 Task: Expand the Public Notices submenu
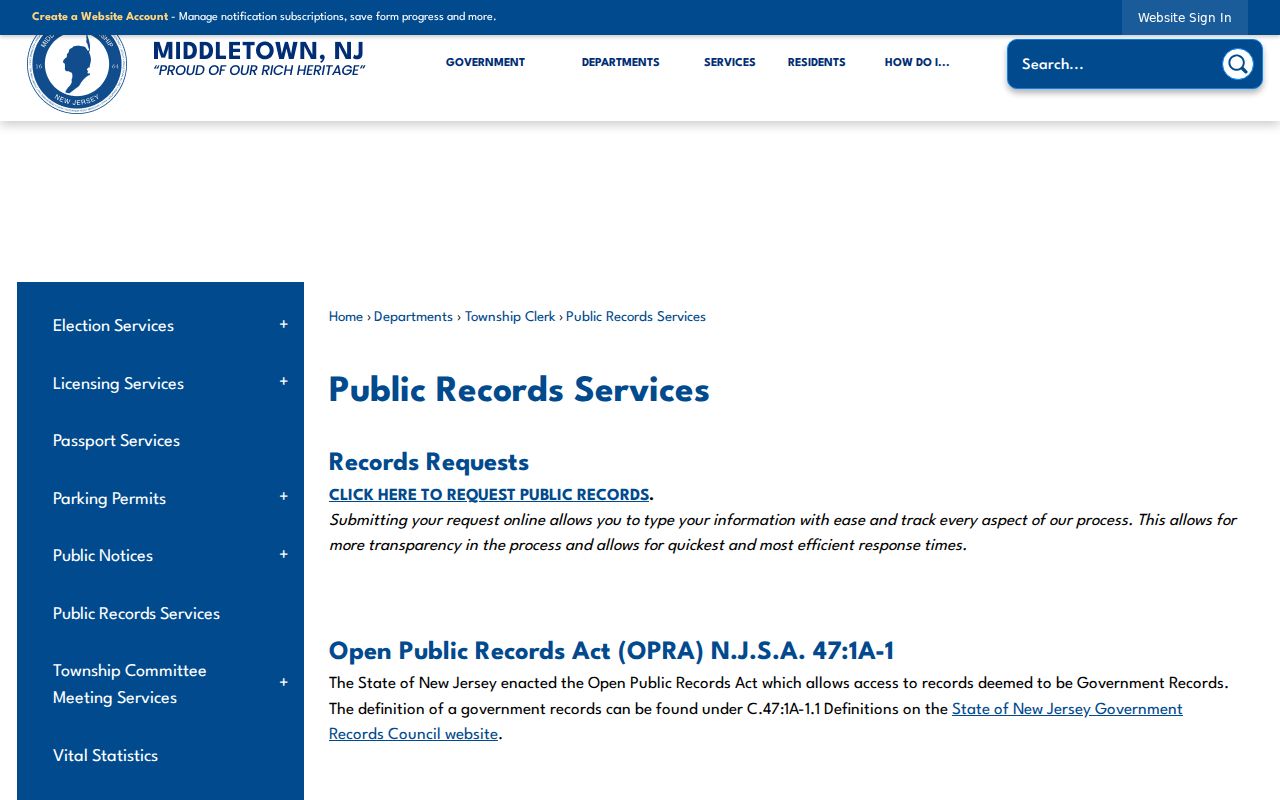pyautogui.click(x=284, y=555)
